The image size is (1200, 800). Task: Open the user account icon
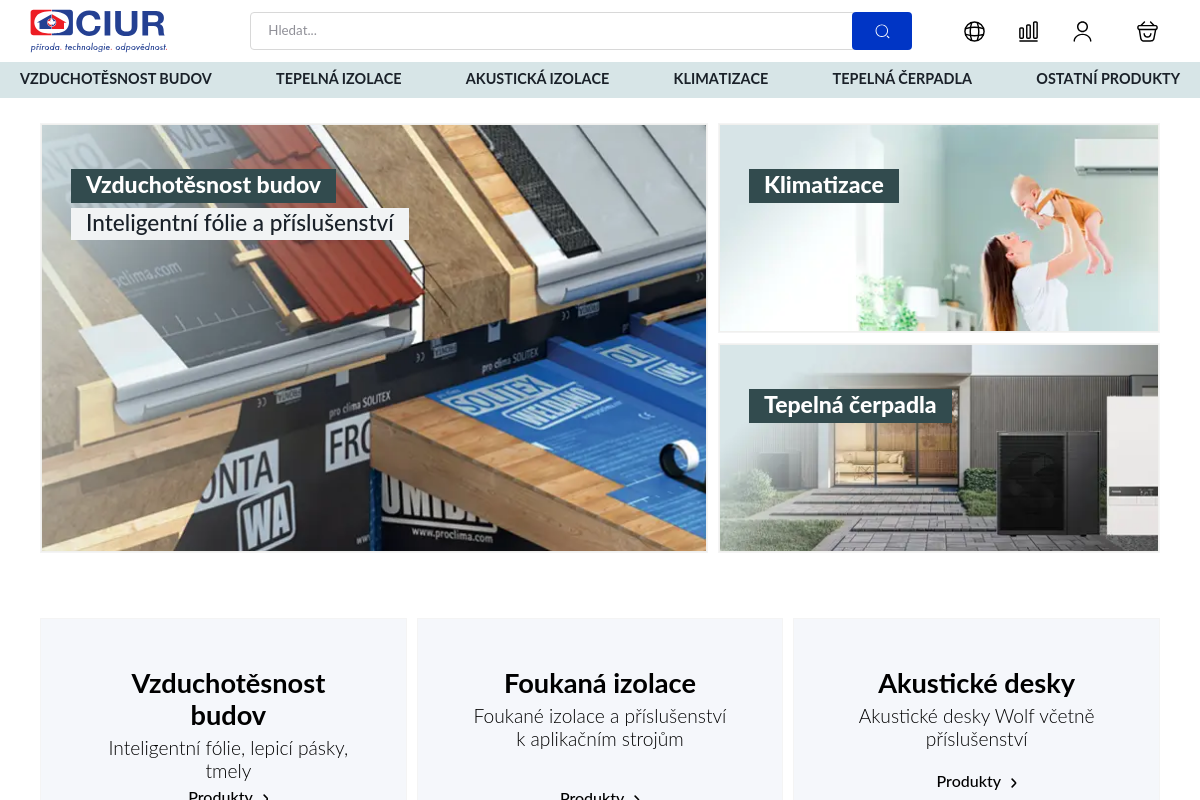point(1082,31)
